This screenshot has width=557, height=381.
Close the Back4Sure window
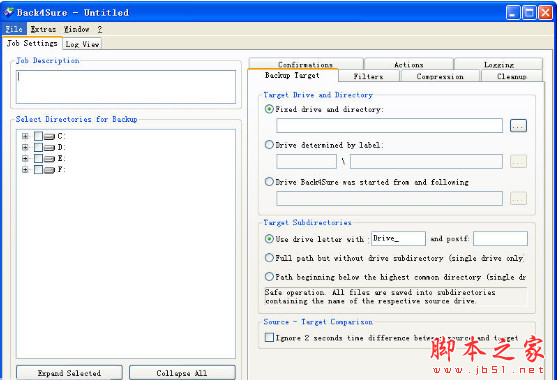pyautogui.click(x=546, y=13)
